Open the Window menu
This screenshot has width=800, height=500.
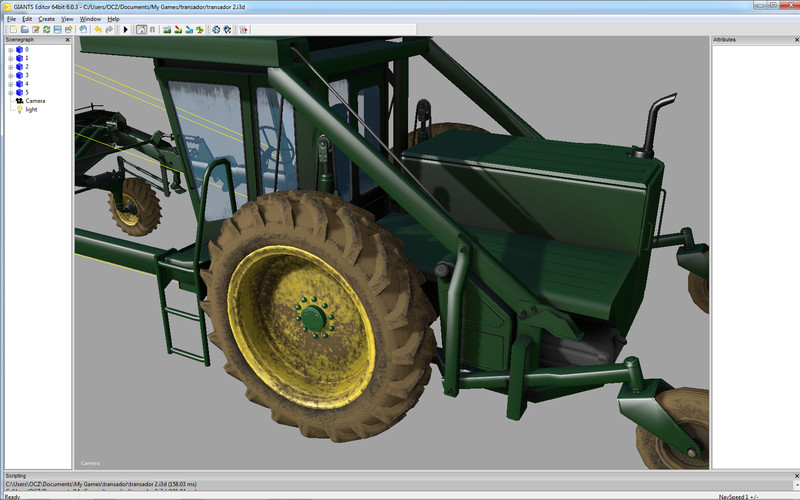point(89,19)
